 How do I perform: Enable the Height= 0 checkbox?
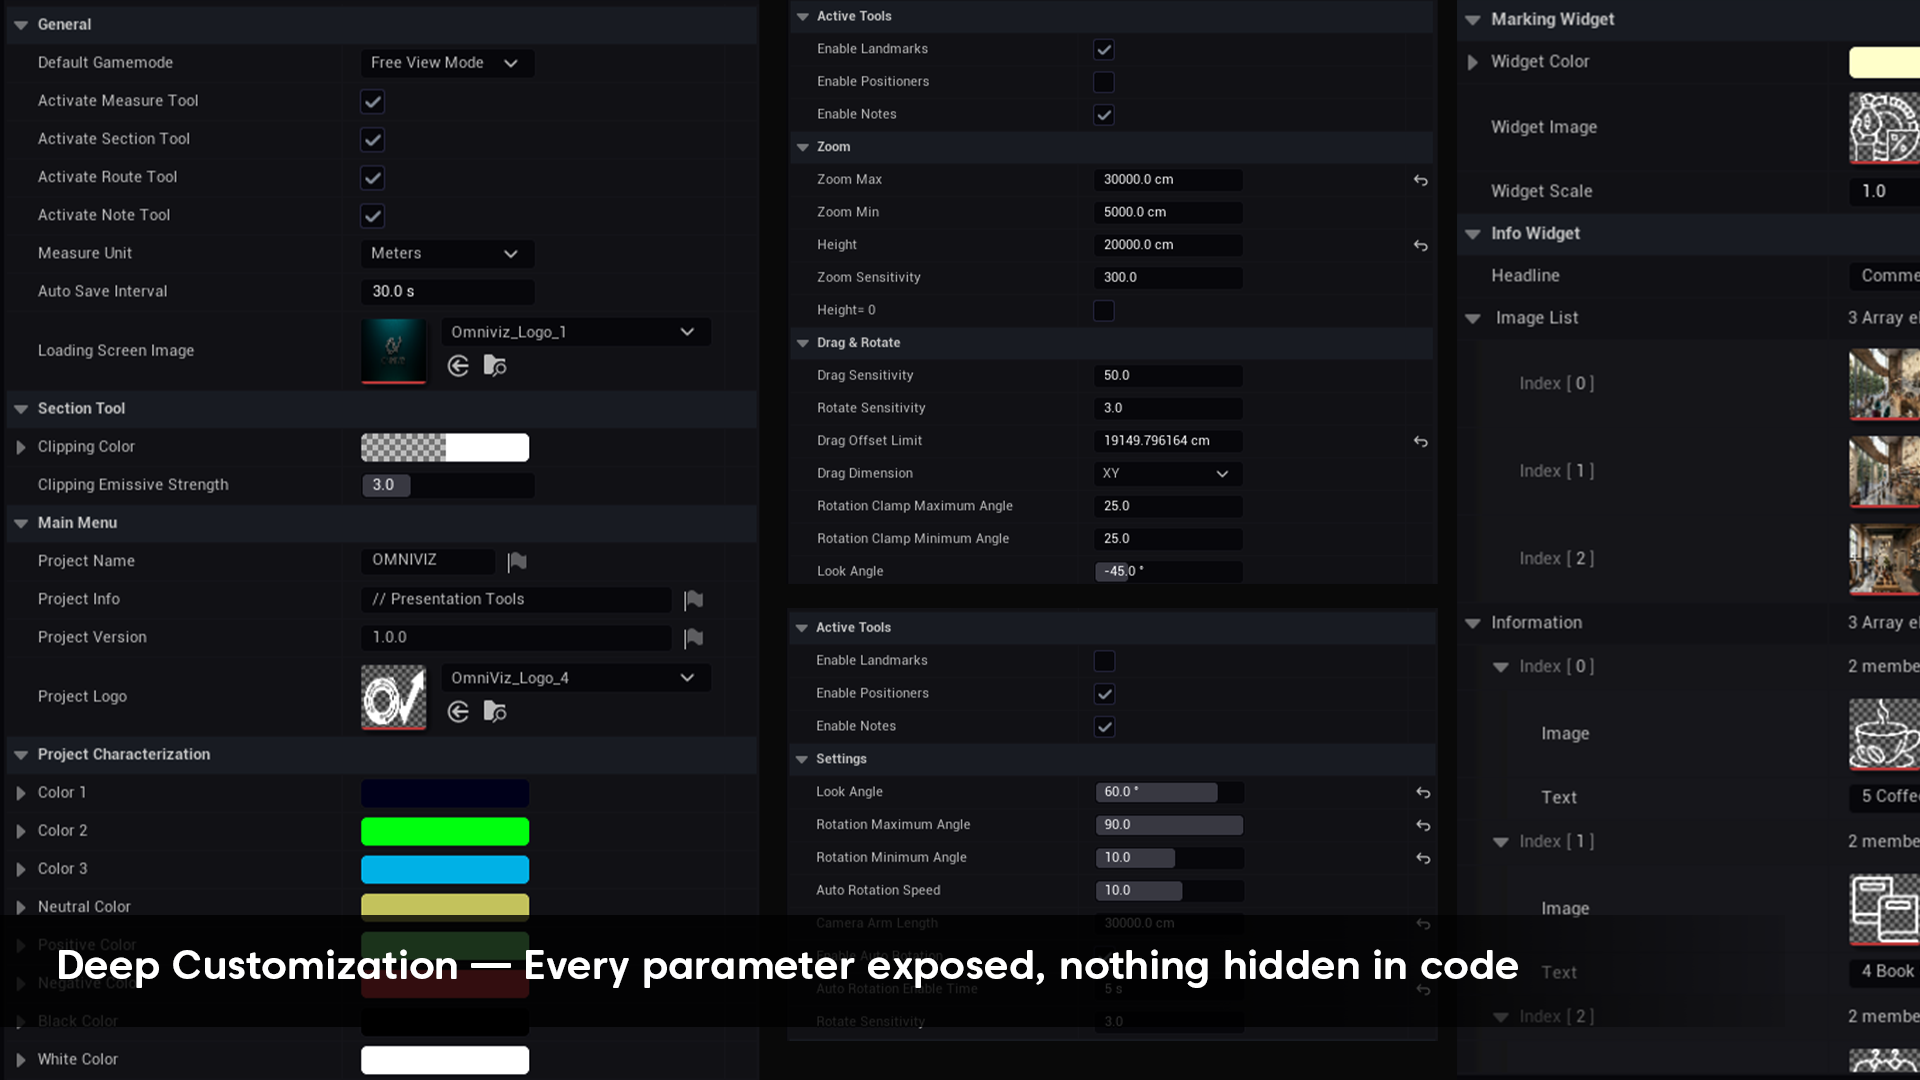pyautogui.click(x=1104, y=311)
